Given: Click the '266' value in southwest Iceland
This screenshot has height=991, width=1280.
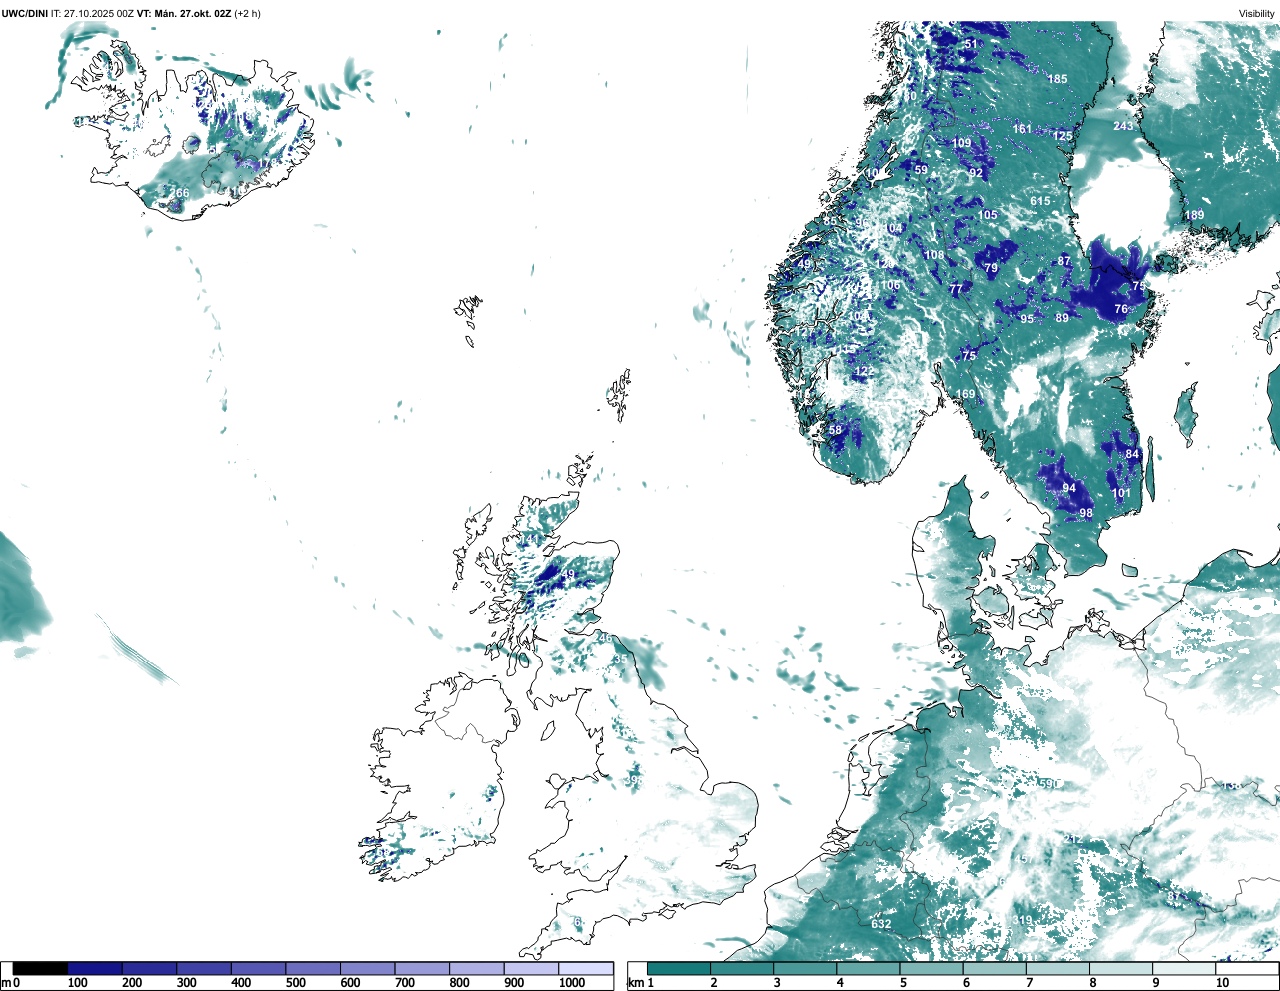Looking at the screenshot, I should (179, 193).
